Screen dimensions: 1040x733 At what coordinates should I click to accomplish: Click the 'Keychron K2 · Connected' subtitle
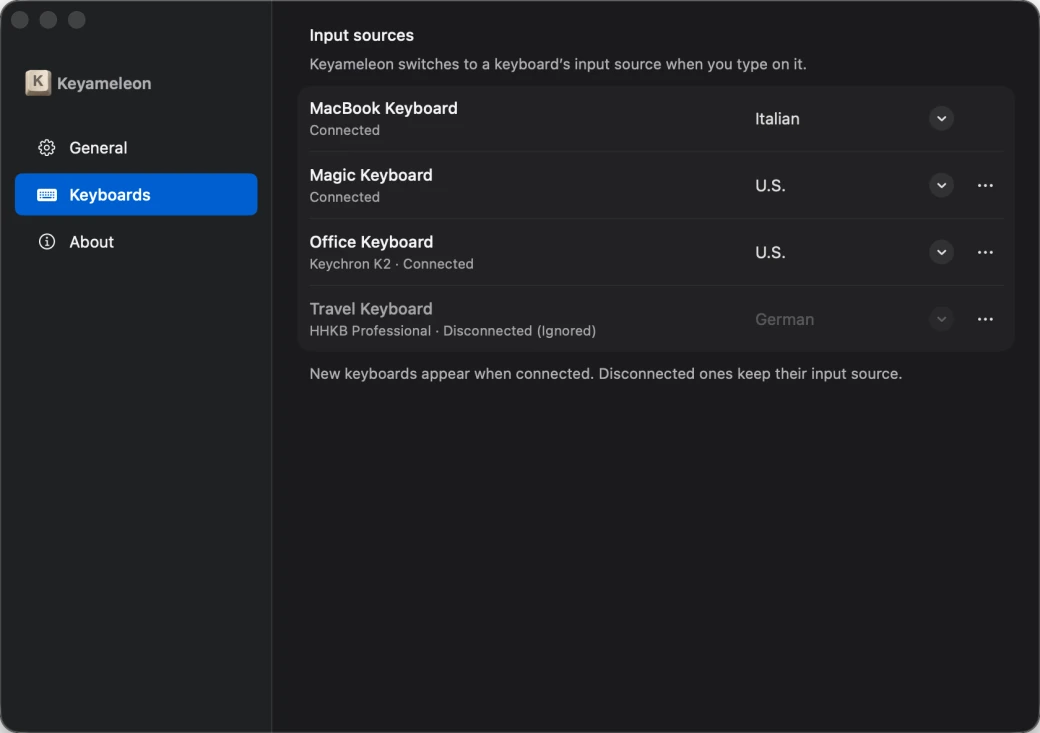pyautogui.click(x=391, y=264)
